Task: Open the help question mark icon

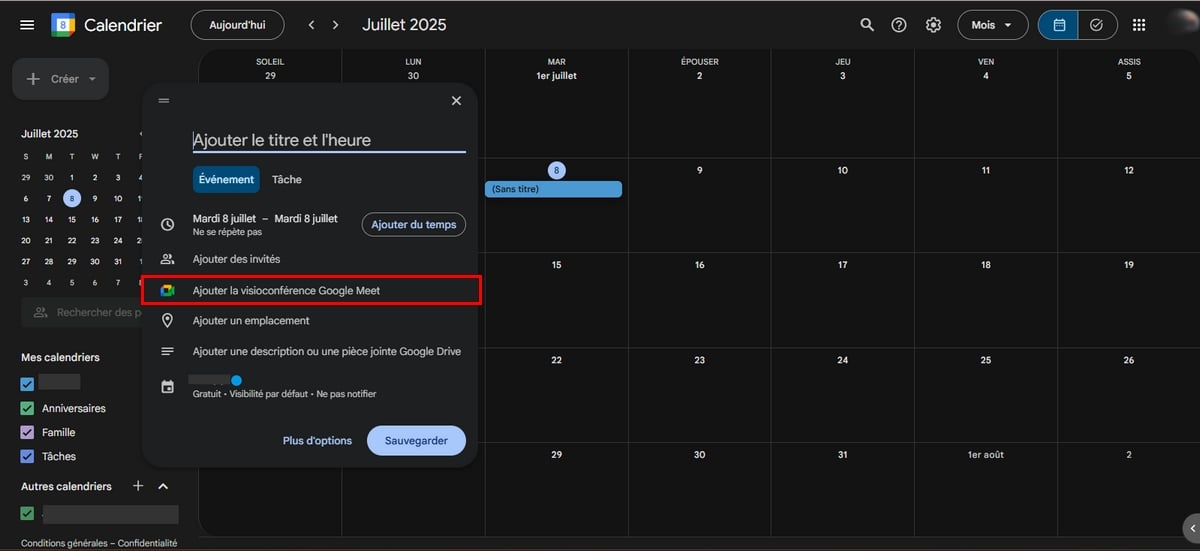Action: [x=899, y=25]
